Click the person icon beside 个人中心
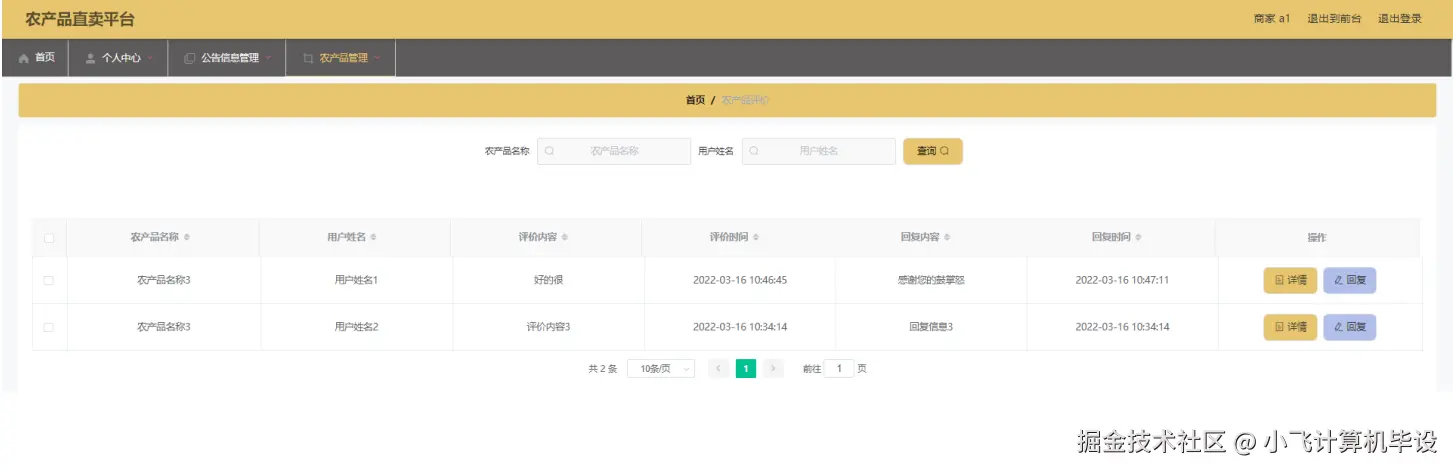 tap(90, 58)
